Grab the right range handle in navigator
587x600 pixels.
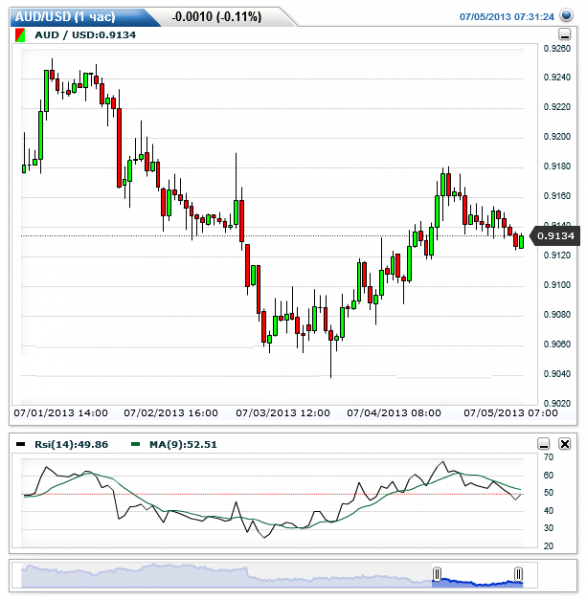[x=519, y=574]
